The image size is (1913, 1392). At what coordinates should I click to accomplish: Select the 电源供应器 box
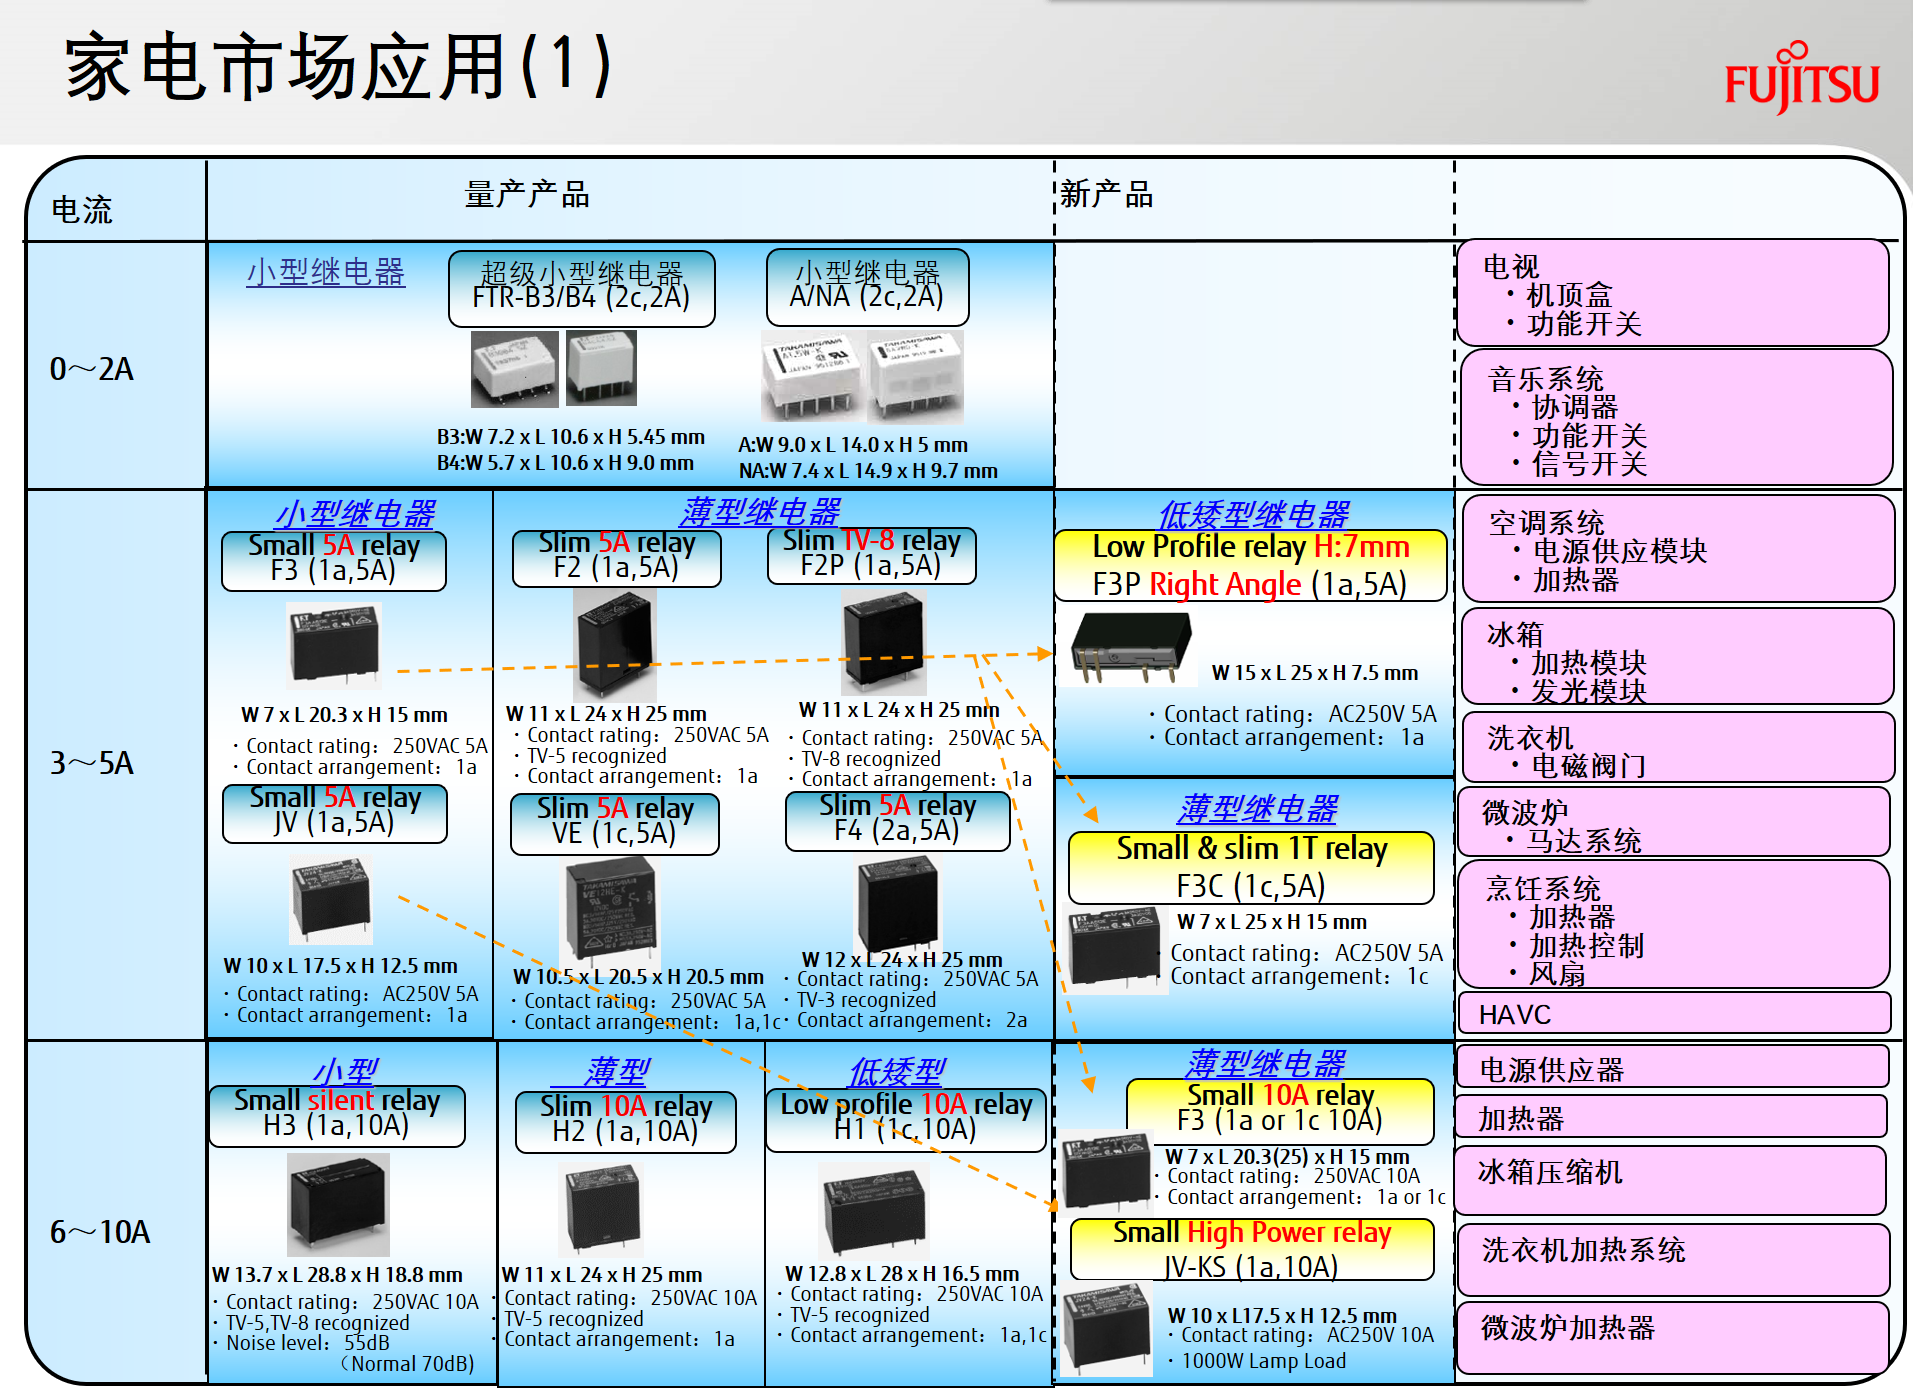1673,1067
